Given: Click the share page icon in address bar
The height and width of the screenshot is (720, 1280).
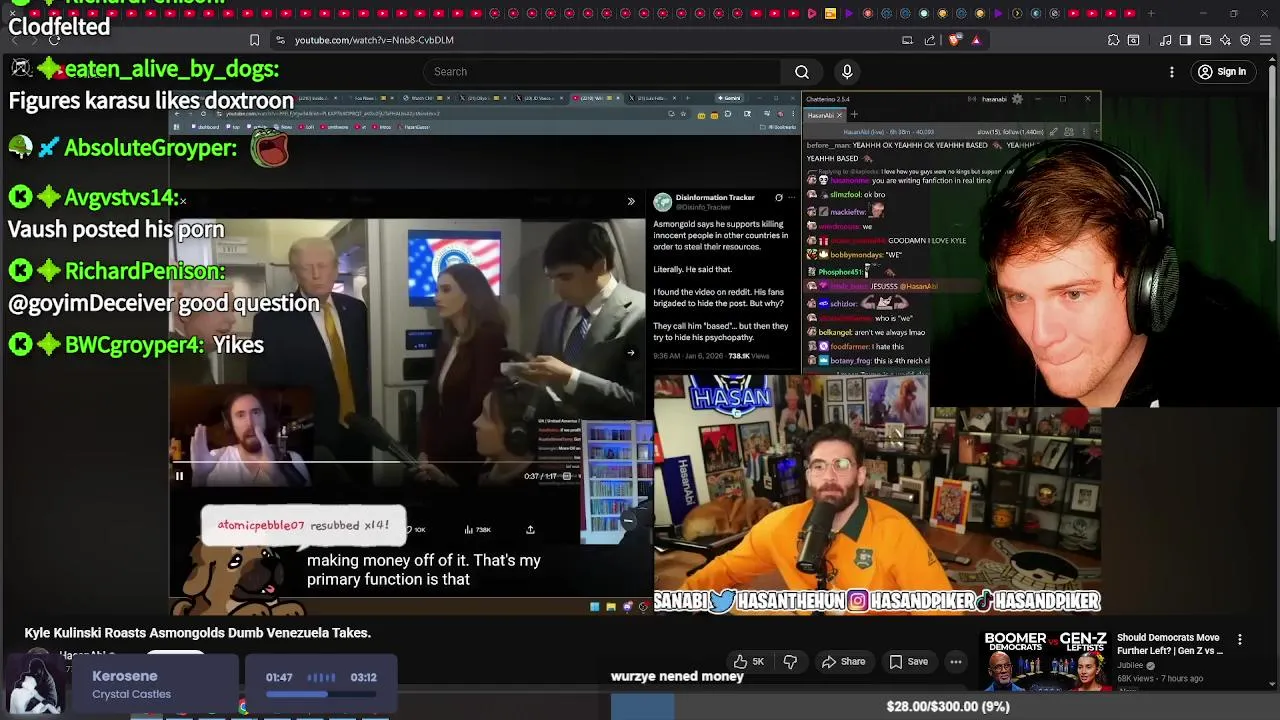Looking at the screenshot, I should pos(930,40).
